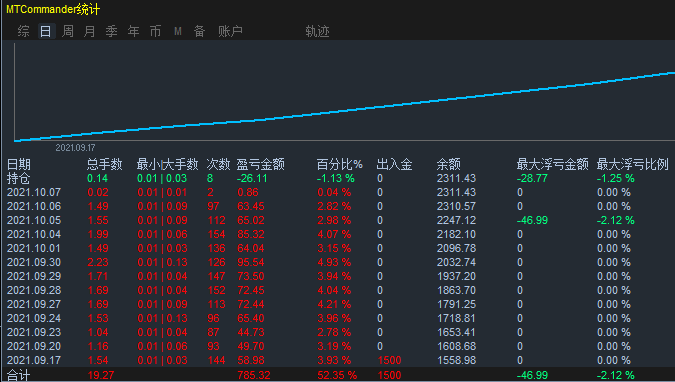The image size is (675, 382).
Task: Click the 合计 totals row label
Action: [19, 375]
